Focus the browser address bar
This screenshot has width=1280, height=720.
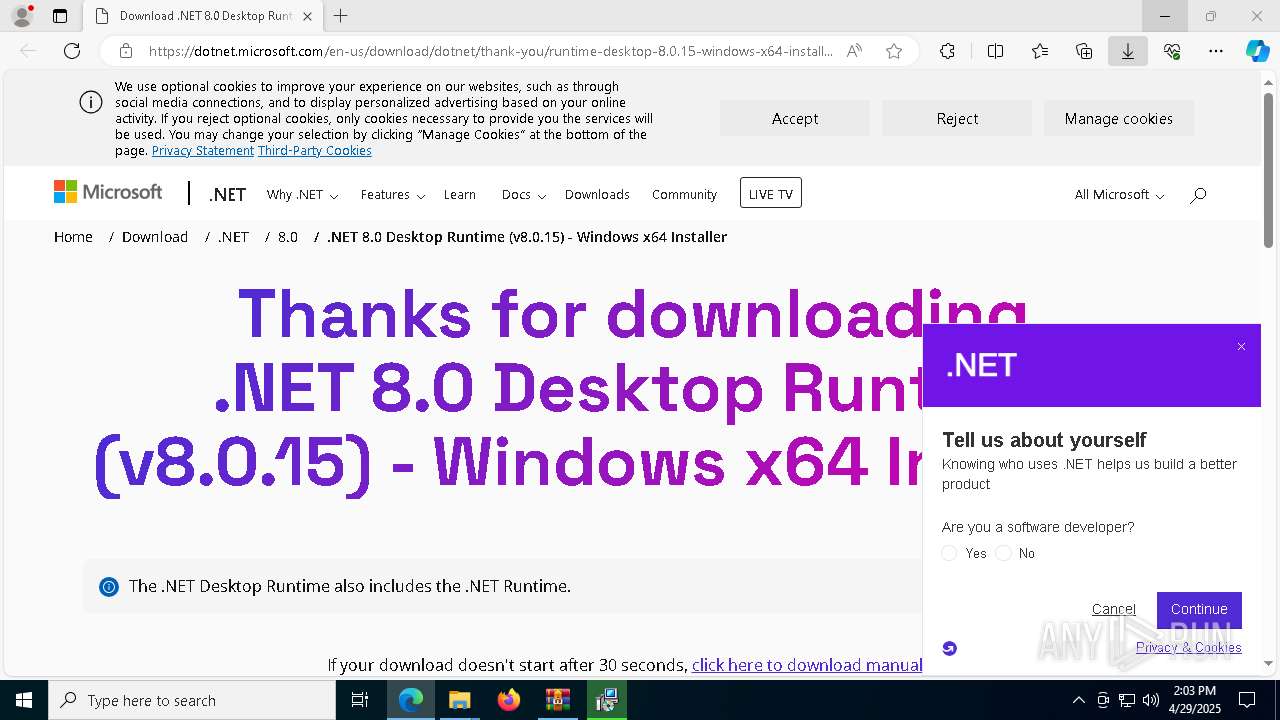coord(490,51)
